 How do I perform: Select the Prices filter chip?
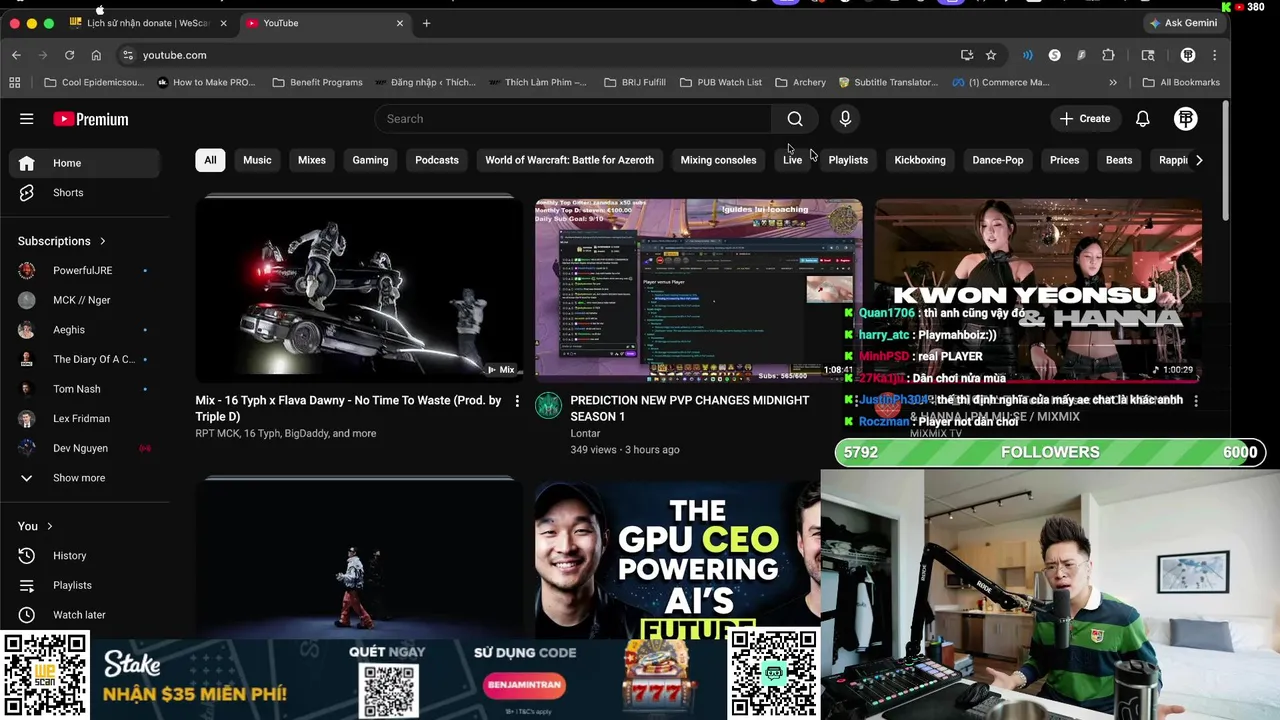[1064, 160]
